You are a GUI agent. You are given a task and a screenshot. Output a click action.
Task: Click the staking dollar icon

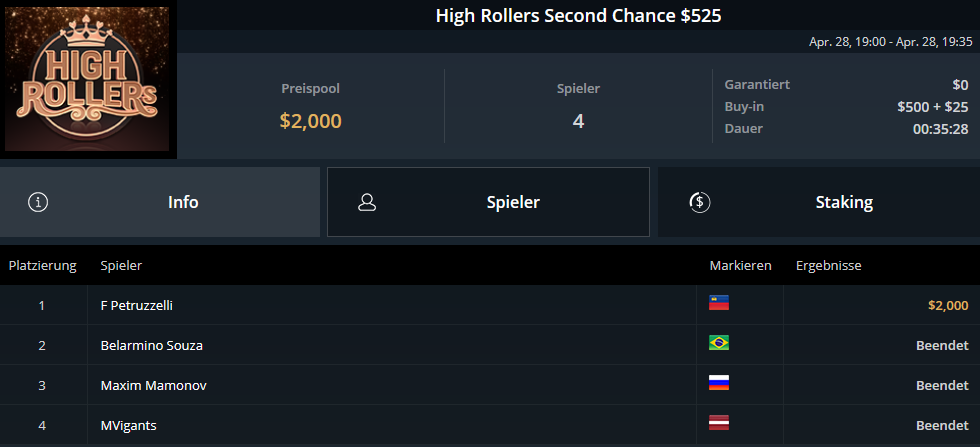pos(699,202)
